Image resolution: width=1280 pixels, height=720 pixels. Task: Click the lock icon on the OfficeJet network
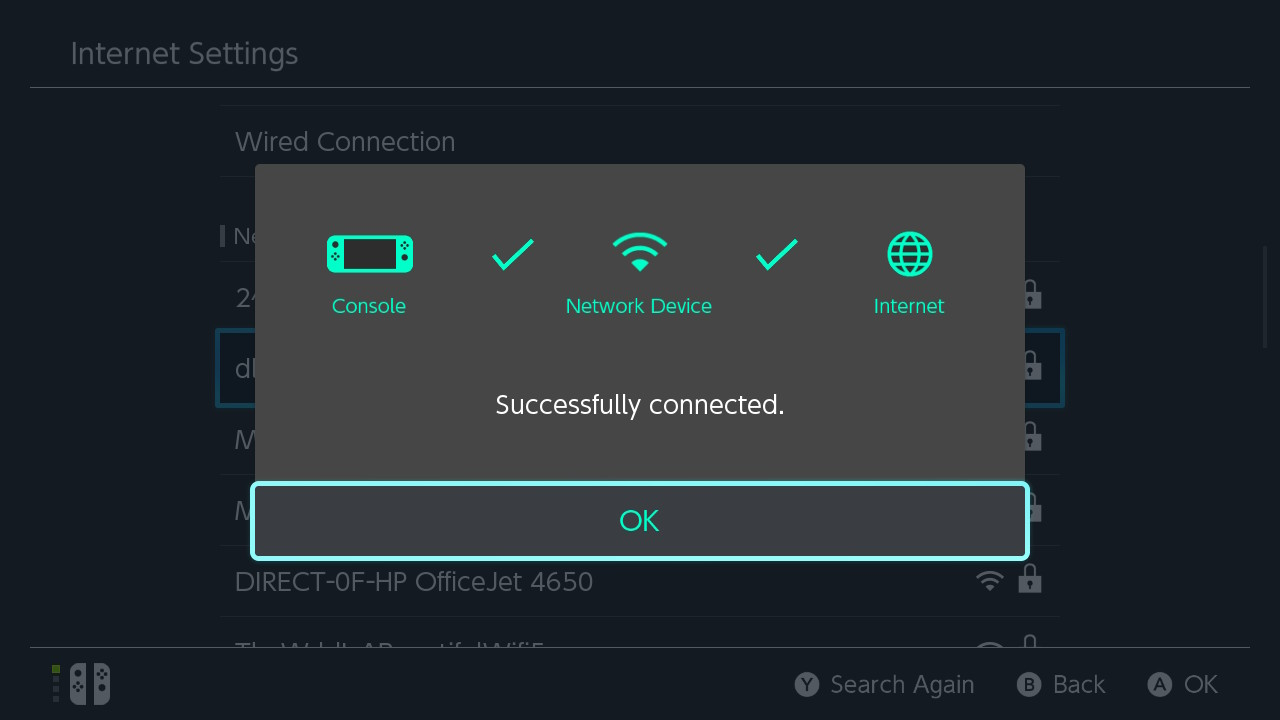point(1030,579)
